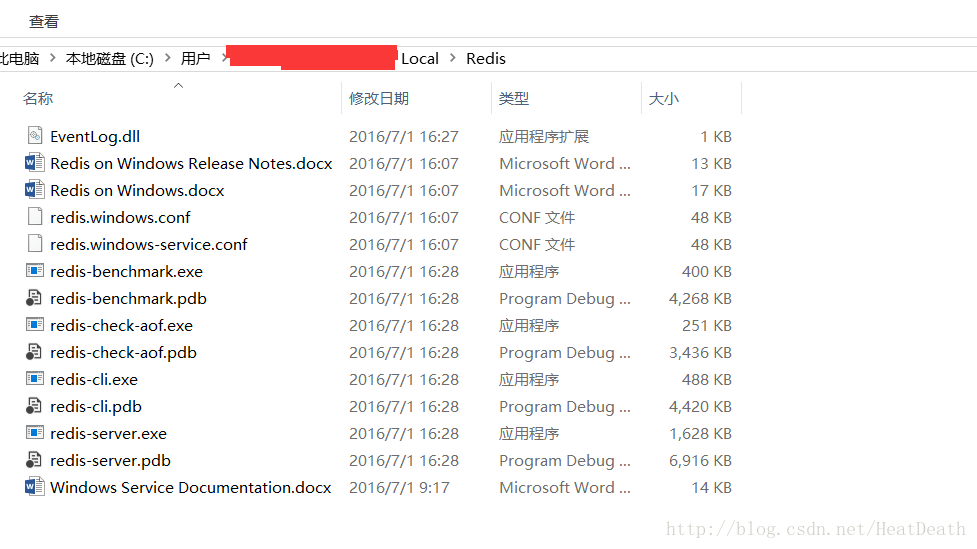The image size is (977, 549).
Task: Click the 4,420 KB size value
Action: click(700, 406)
